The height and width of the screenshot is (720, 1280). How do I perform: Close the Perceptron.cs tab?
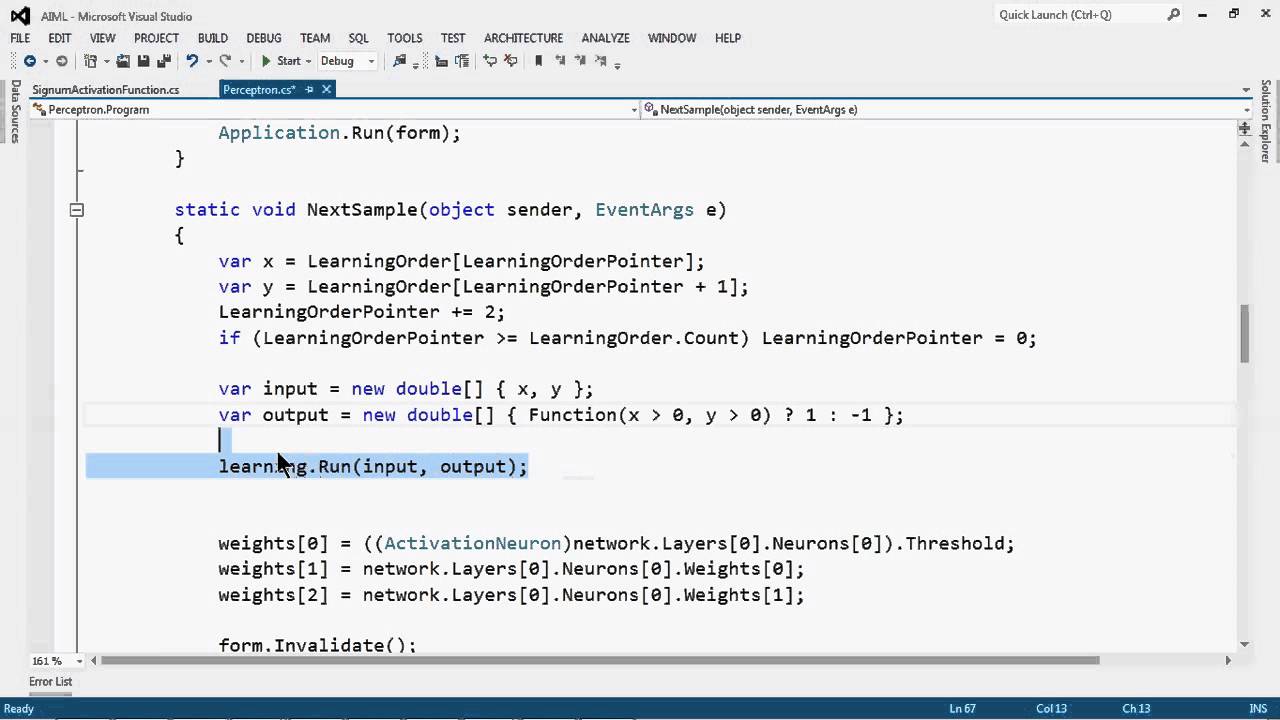tap(326, 89)
